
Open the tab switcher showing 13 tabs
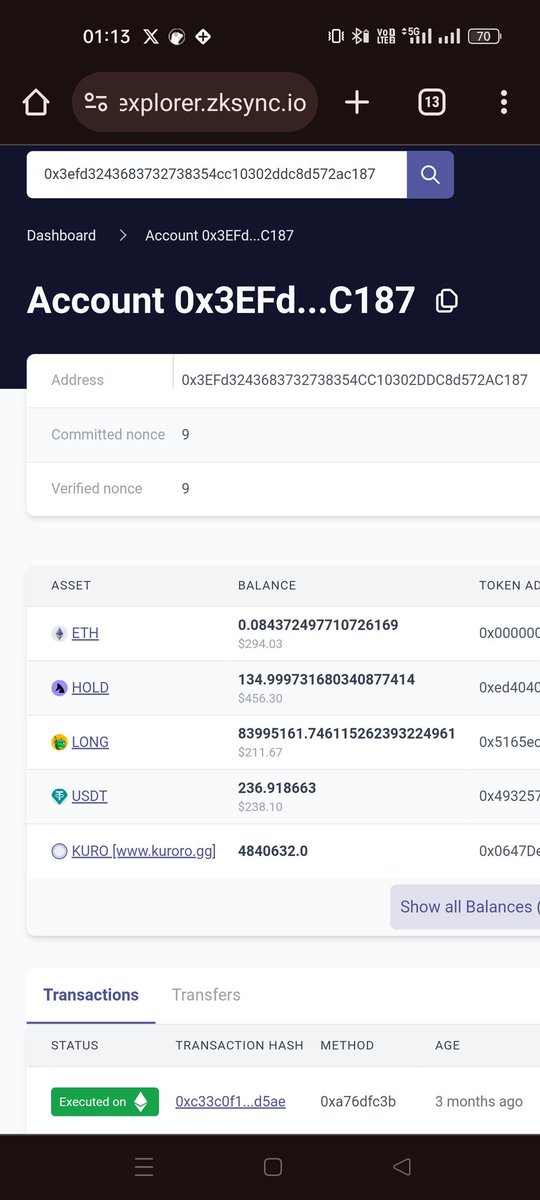(432, 102)
